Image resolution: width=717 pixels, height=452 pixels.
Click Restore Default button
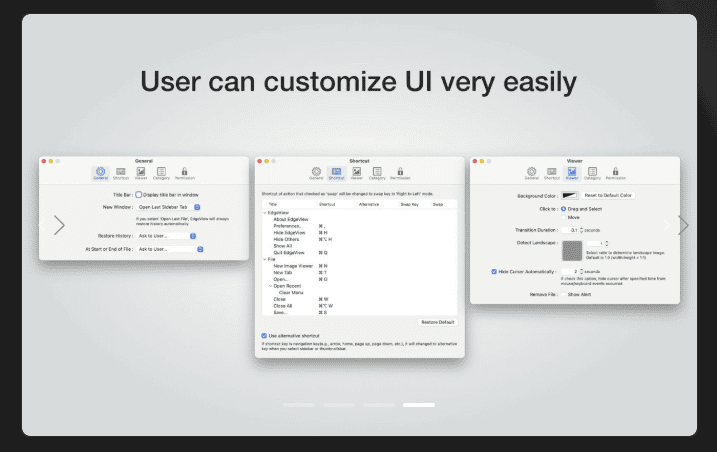coord(438,323)
